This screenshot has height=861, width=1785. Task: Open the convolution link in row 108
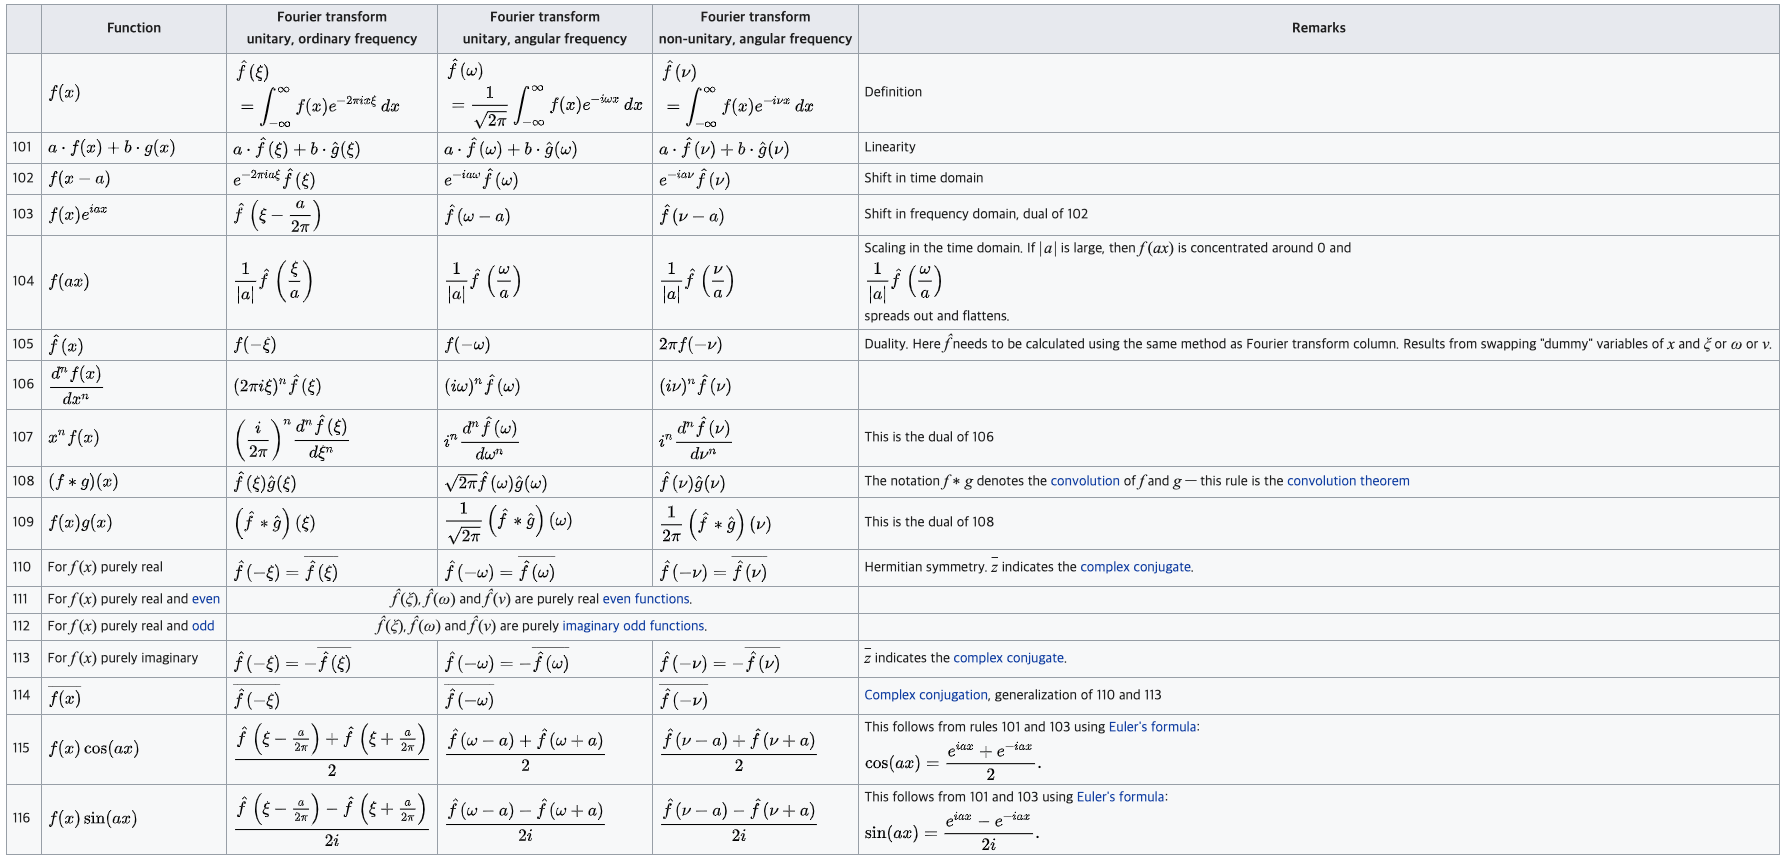(x=1085, y=481)
